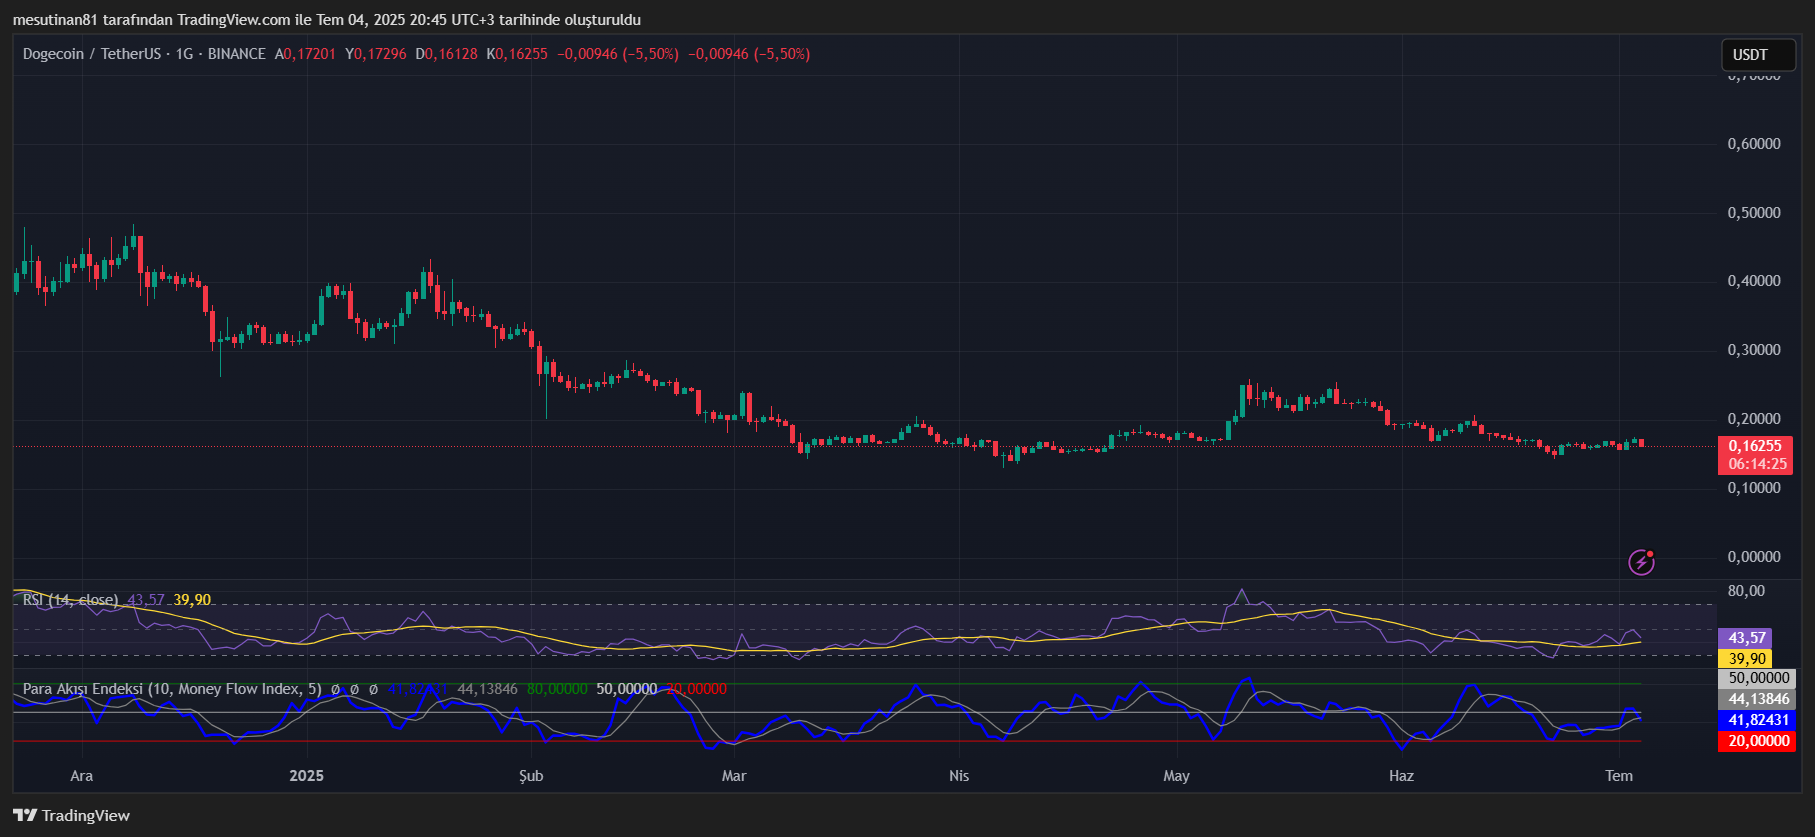Select the RSI (14, close) indicator legend

70,600
